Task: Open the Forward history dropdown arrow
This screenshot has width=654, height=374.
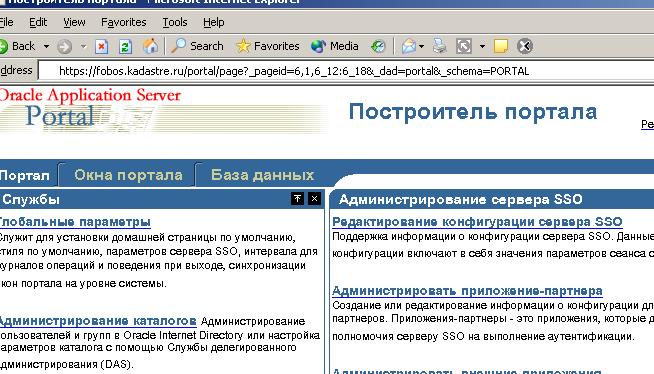Action: [83, 46]
